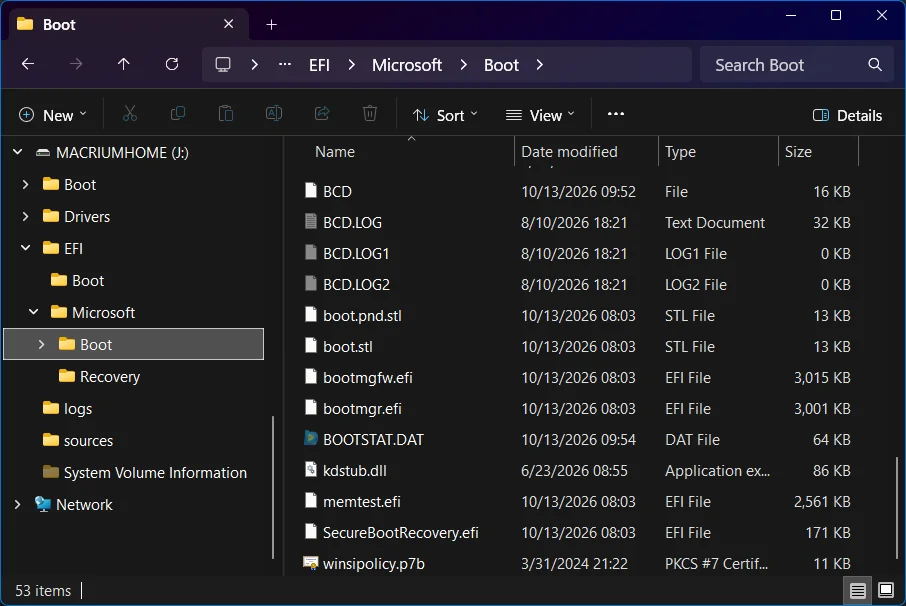Click EFI in the breadcrumb path
Screen dimensions: 906x606
pyautogui.click(x=320, y=65)
